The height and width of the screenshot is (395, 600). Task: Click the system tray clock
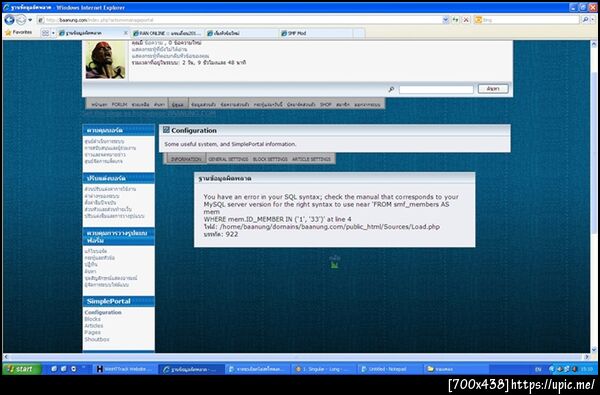587,369
